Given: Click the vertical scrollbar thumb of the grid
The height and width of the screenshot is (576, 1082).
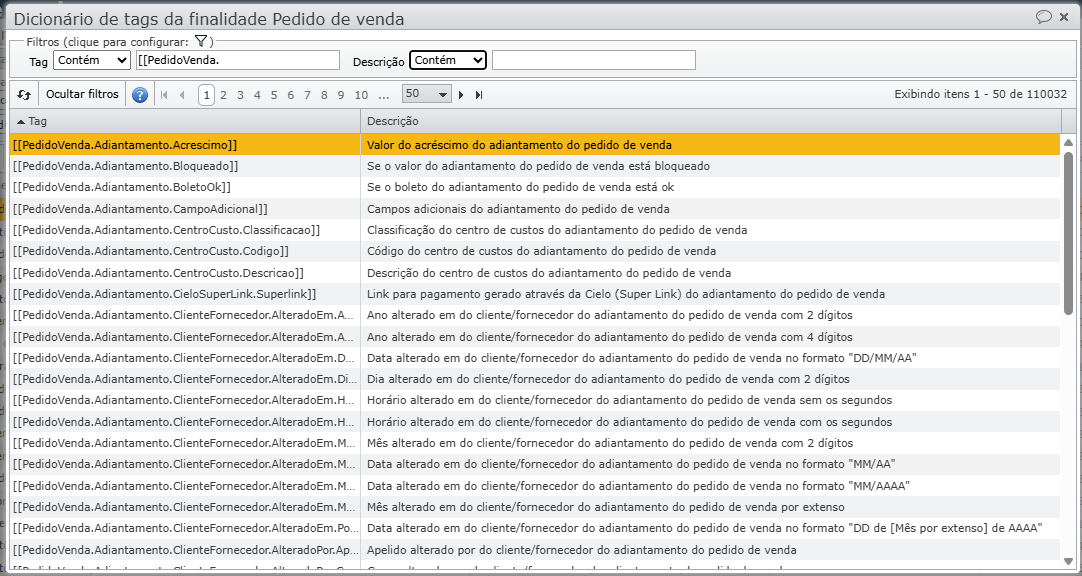Looking at the screenshot, I should click(x=1068, y=233).
